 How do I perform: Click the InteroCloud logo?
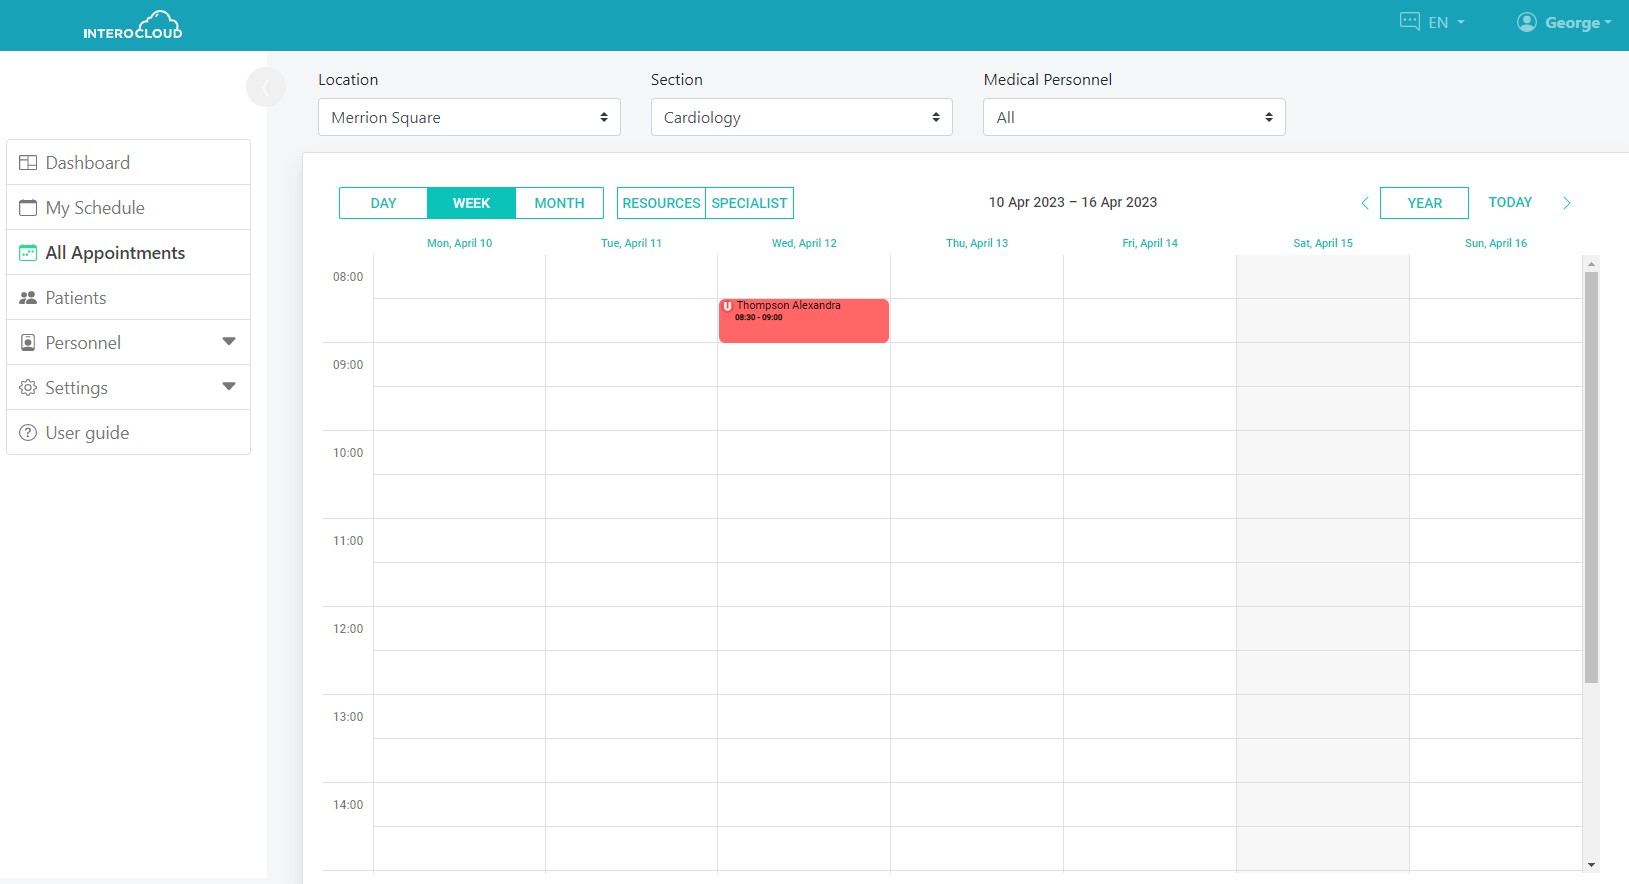tap(133, 25)
